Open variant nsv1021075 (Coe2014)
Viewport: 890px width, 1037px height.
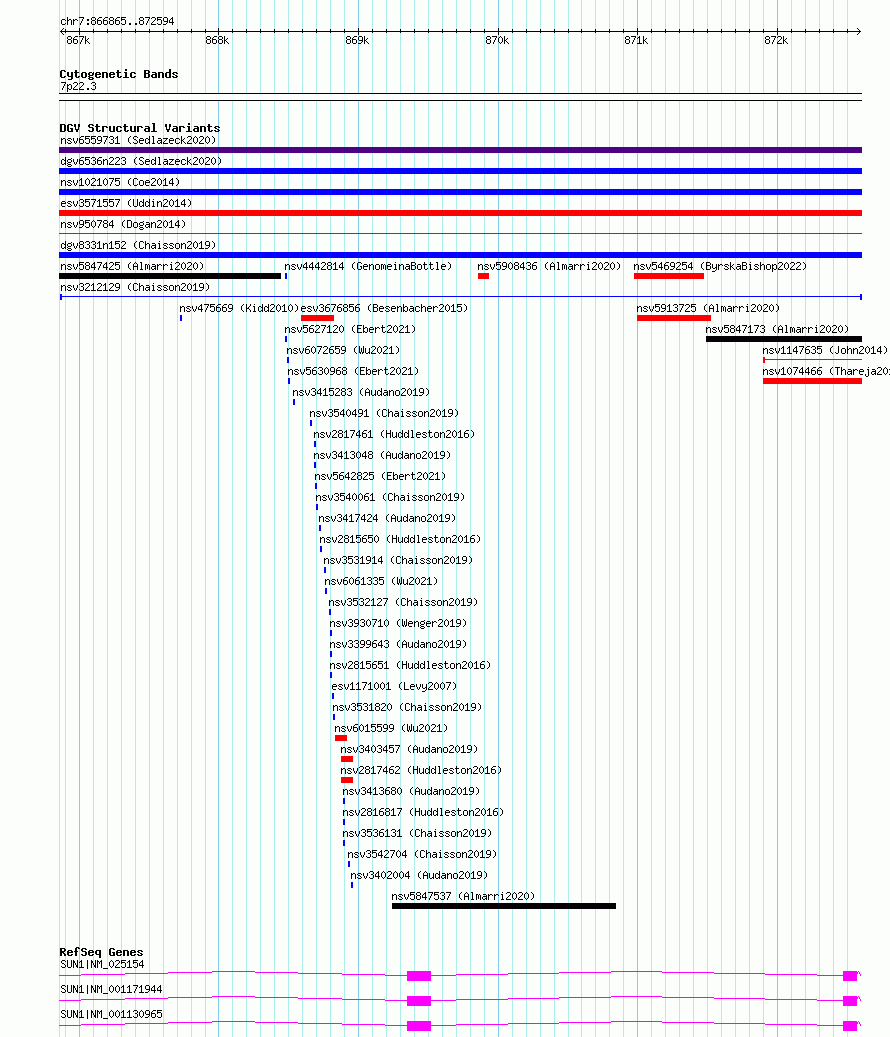[x=120, y=183]
